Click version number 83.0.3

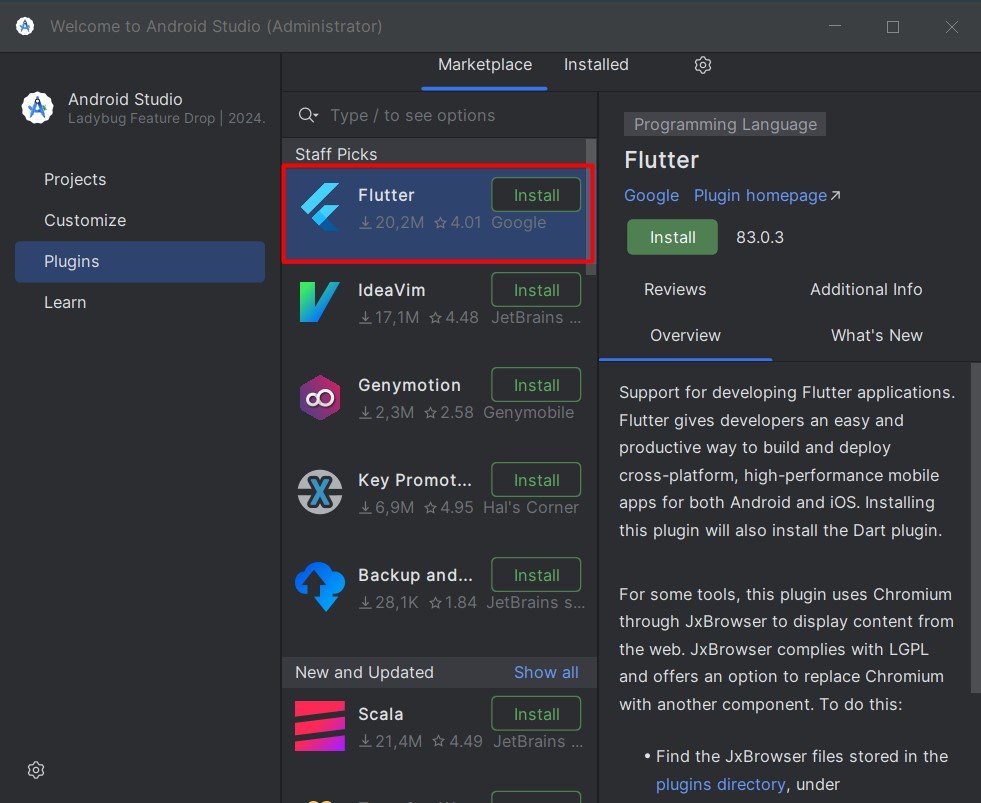(760, 237)
